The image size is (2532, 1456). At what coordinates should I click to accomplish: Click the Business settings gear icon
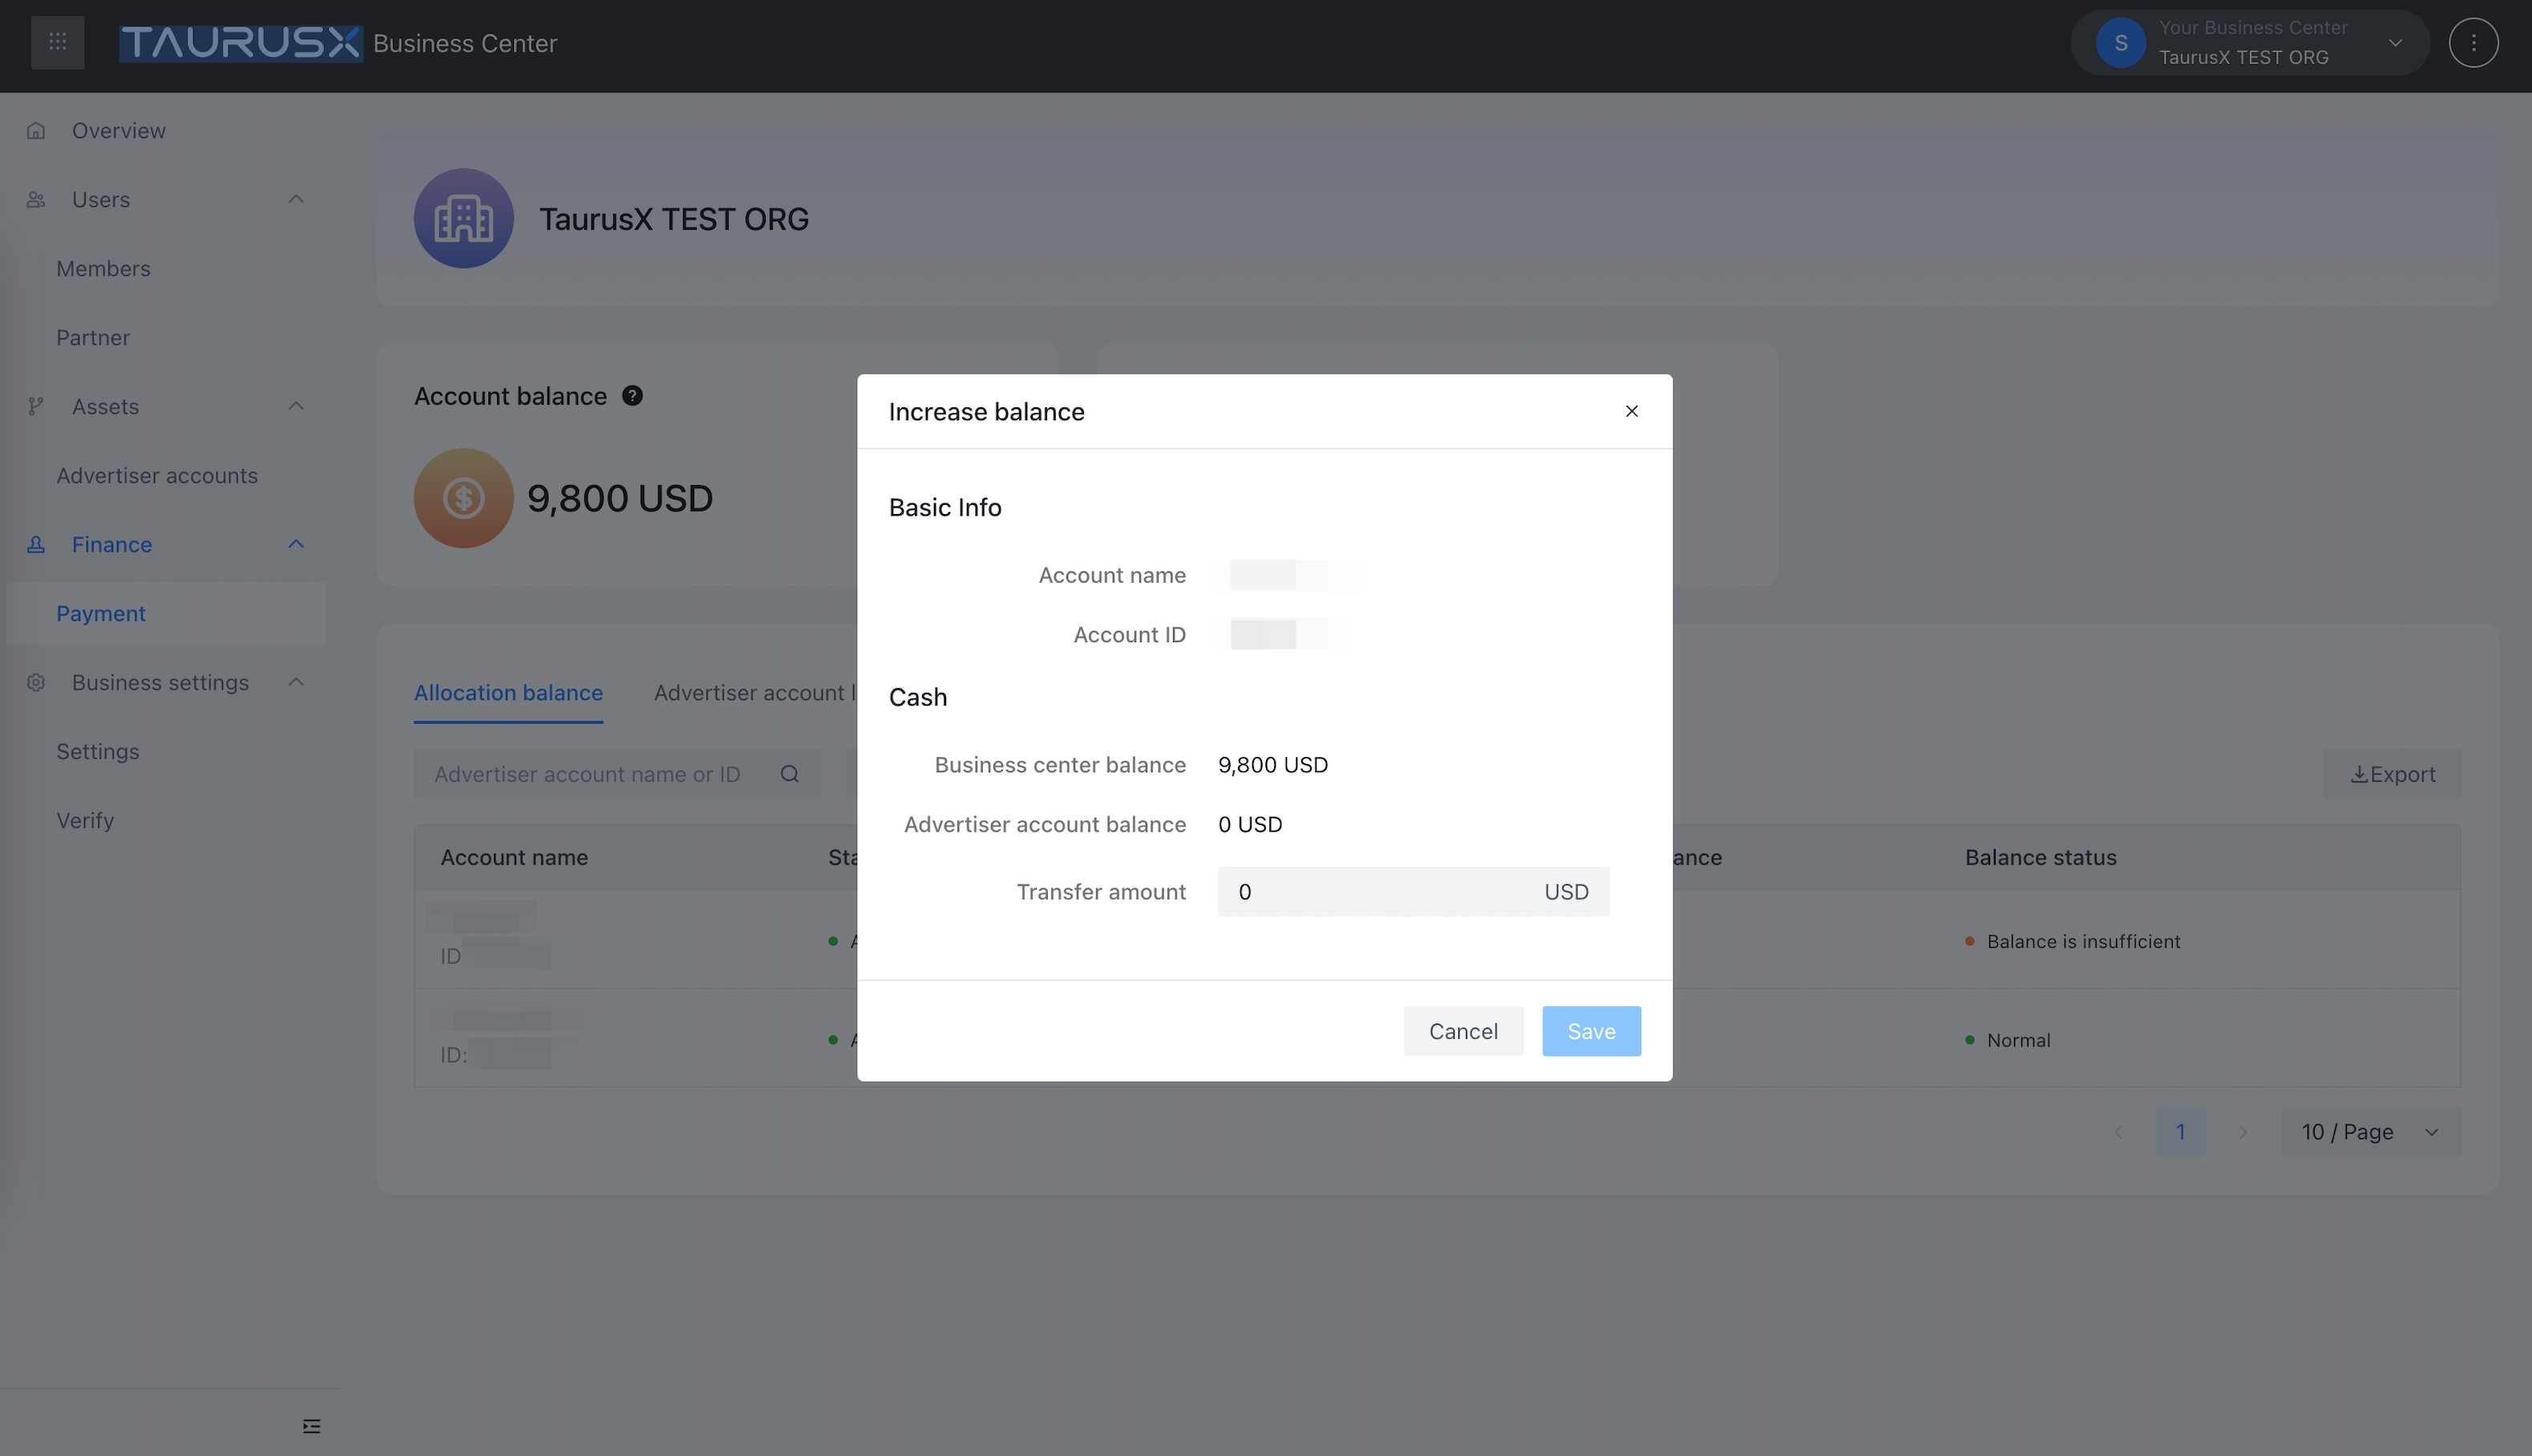(x=36, y=683)
